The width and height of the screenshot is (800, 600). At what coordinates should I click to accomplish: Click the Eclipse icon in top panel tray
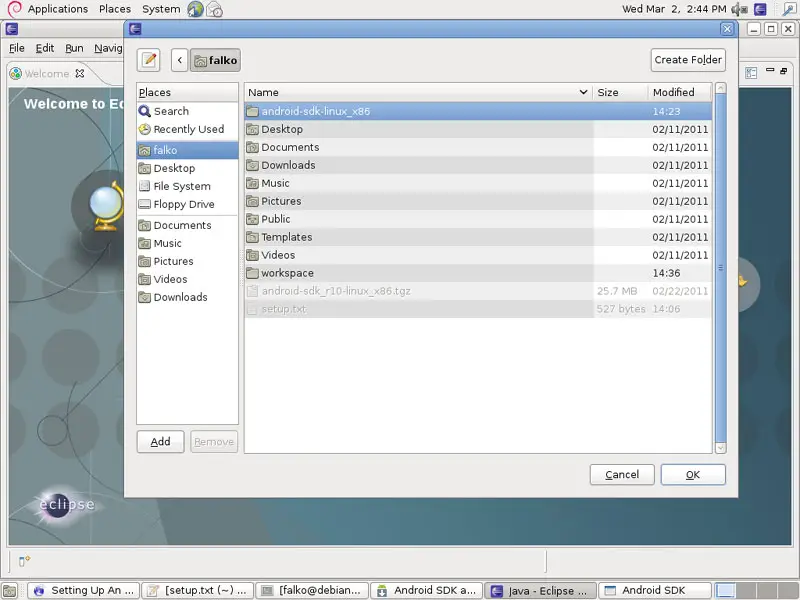pyautogui.click(x=760, y=9)
